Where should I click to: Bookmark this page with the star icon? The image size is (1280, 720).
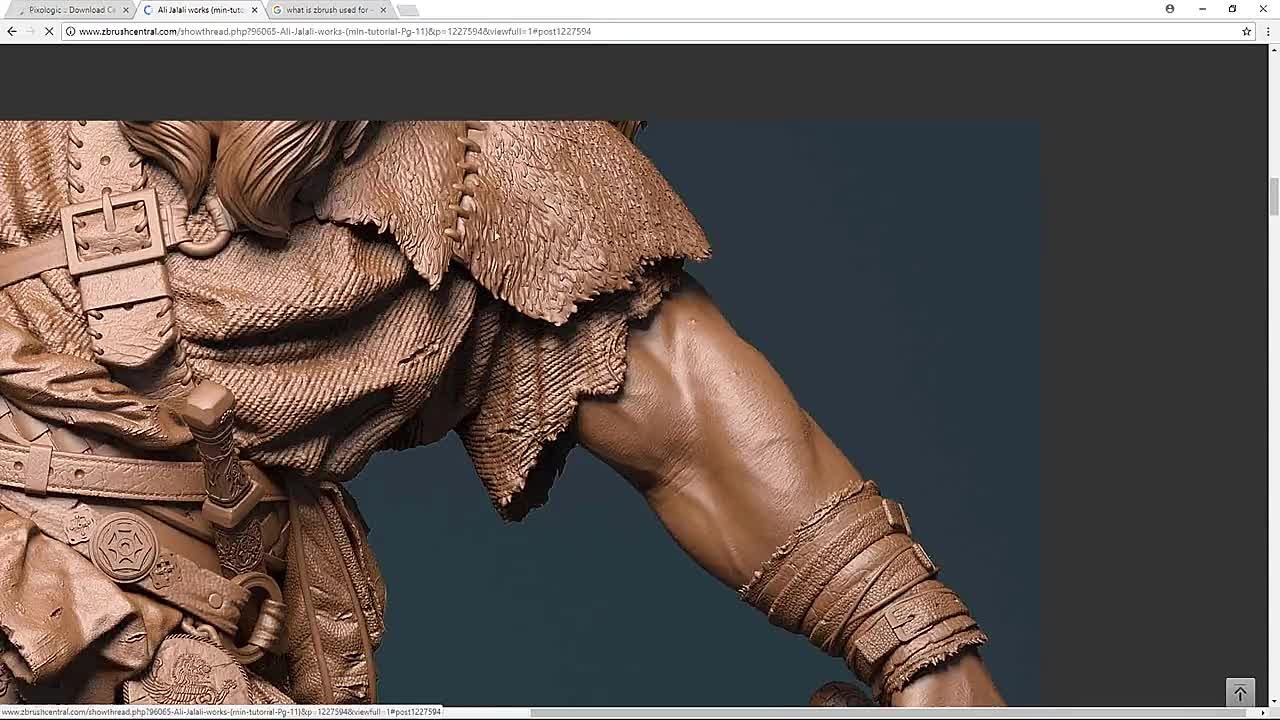[x=1246, y=31]
